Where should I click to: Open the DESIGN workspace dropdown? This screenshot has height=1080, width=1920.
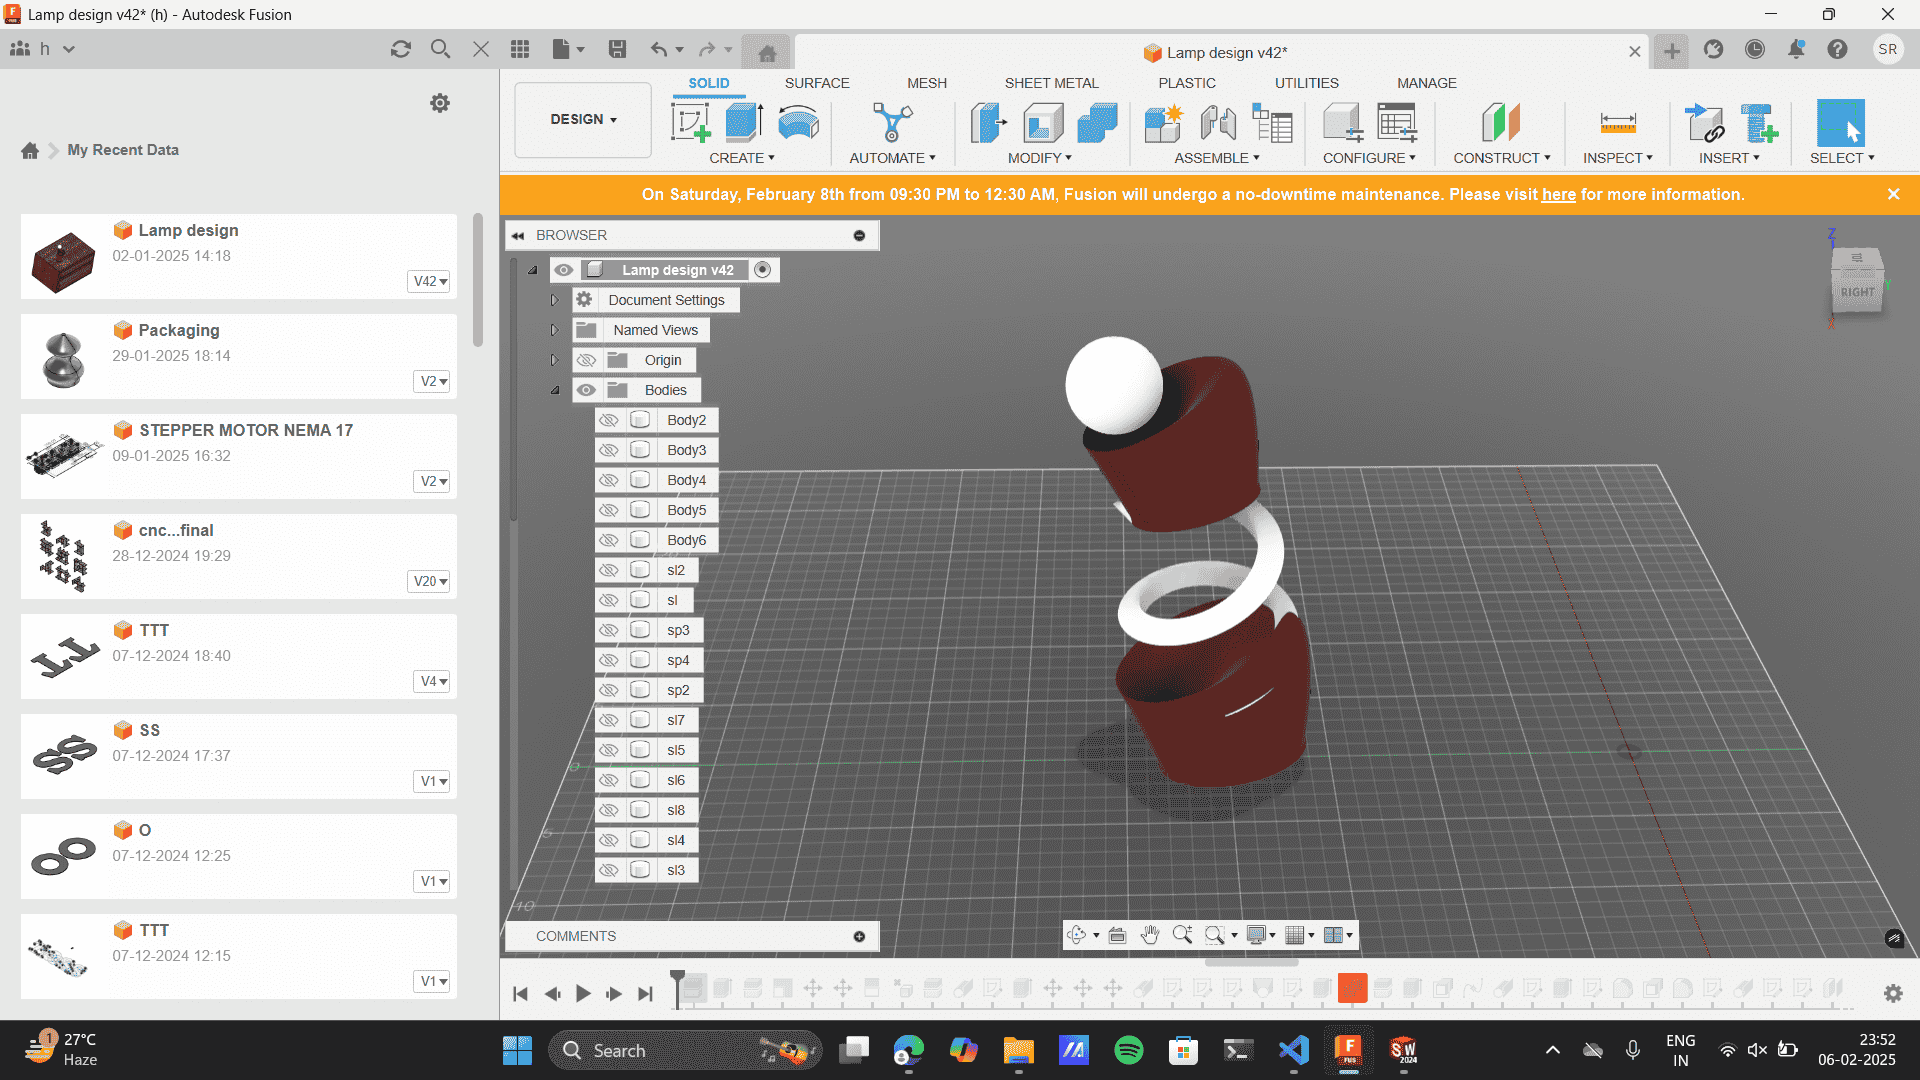(x=583, y=120)
